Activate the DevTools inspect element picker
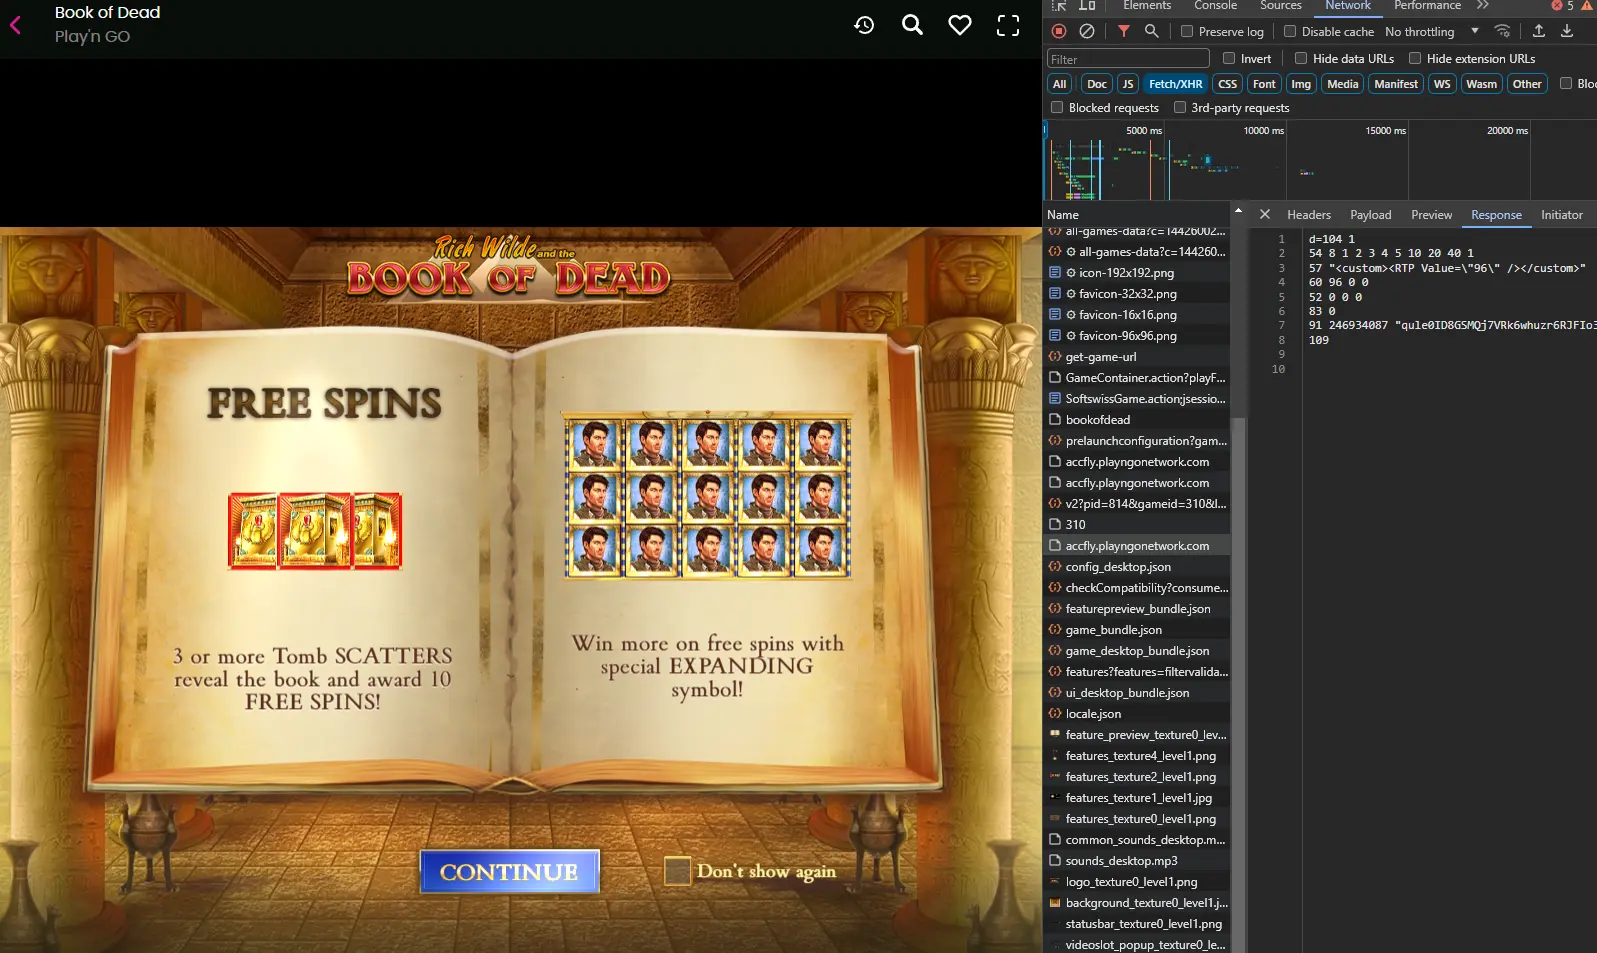Screen dimensions: 1597x953 1059,6
